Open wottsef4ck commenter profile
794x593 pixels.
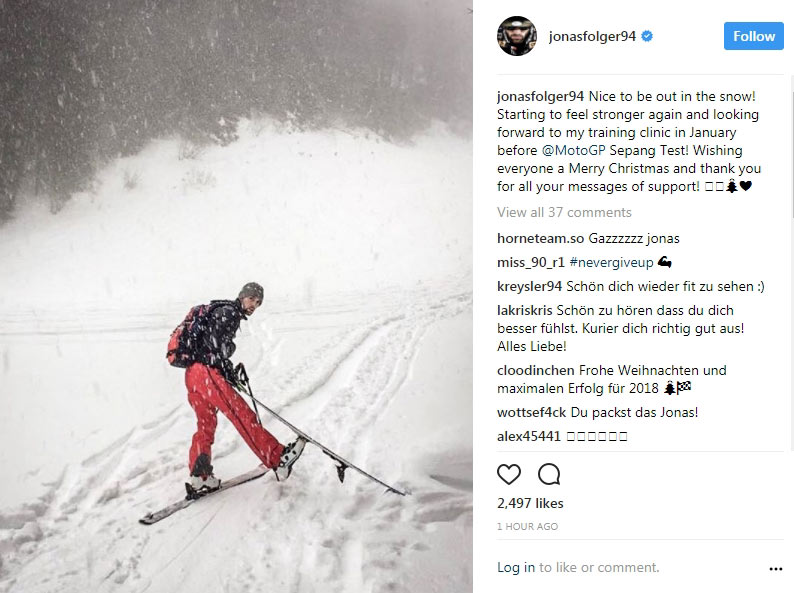point(531,412)
